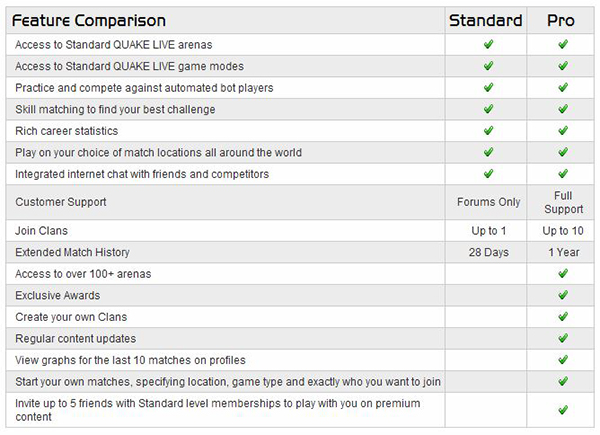The image size is (600, 435).
Task: Click the 28 Days match history cell
Action: pos(488,252)
